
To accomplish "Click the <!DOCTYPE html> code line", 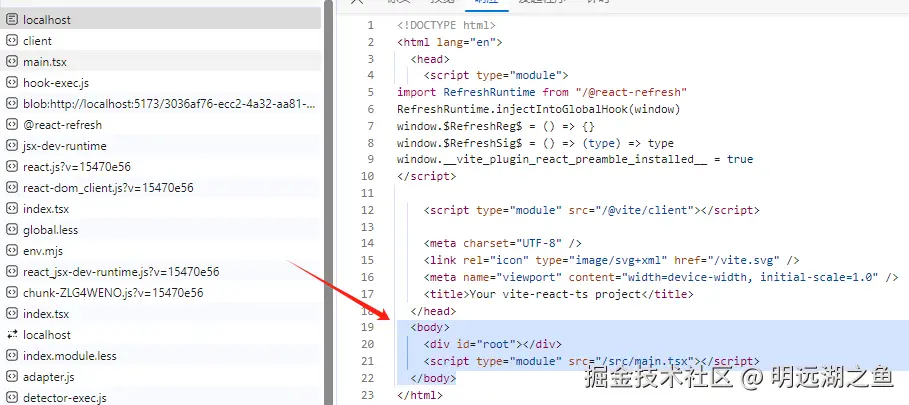I will 446,25.
